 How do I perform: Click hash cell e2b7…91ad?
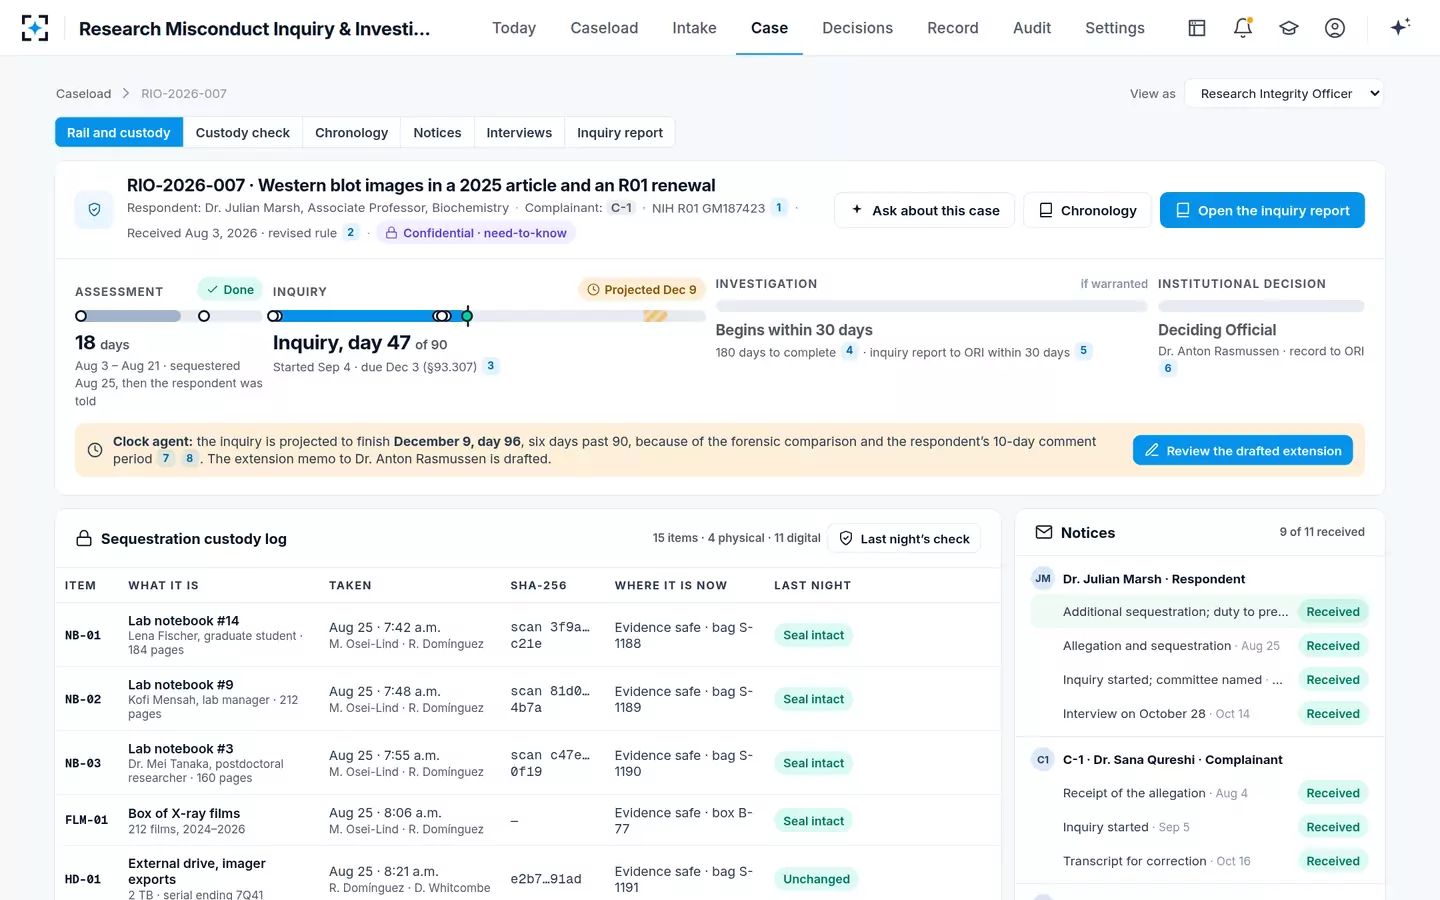coord(546,879)
